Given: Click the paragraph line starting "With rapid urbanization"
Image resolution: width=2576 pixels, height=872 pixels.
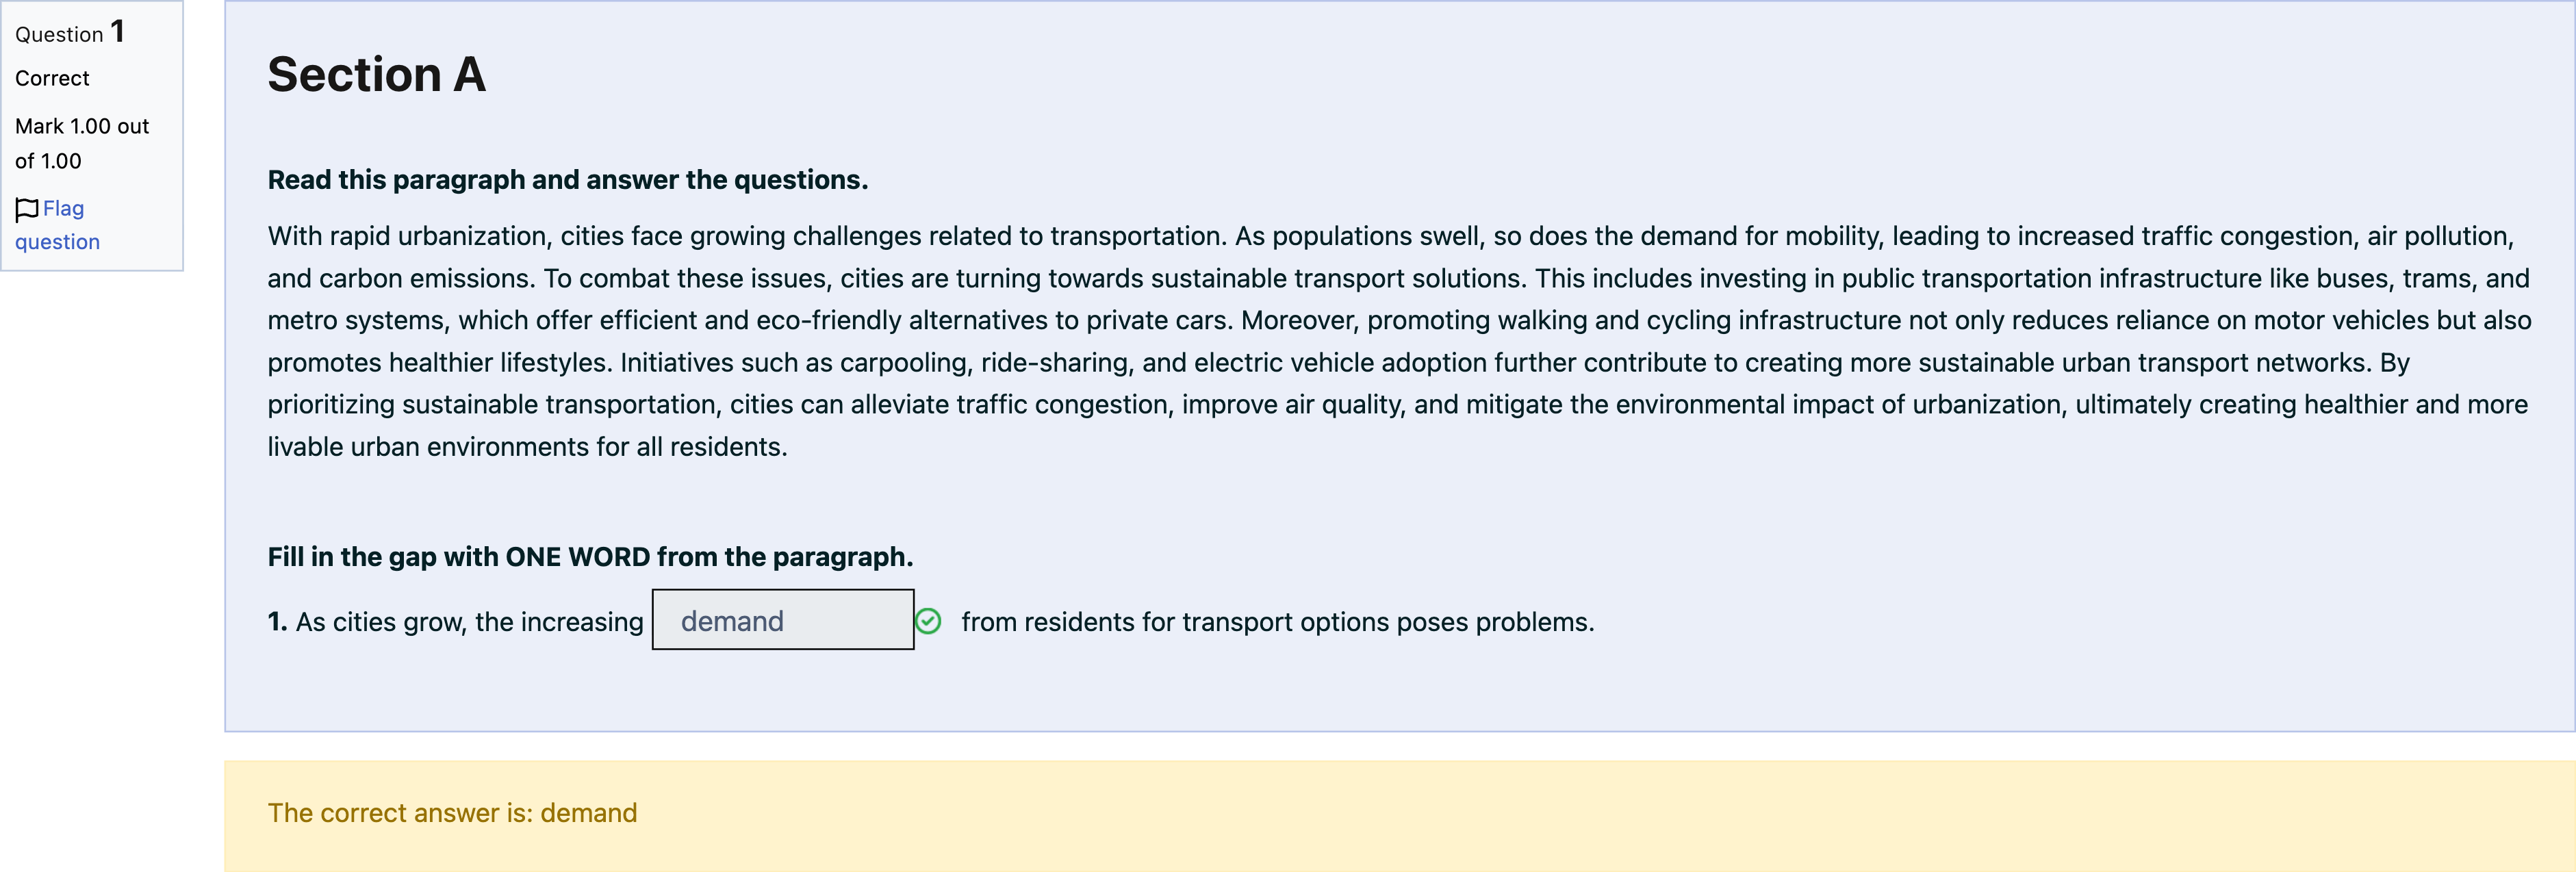Looking at the screenshot, I should click(1390, 236).
